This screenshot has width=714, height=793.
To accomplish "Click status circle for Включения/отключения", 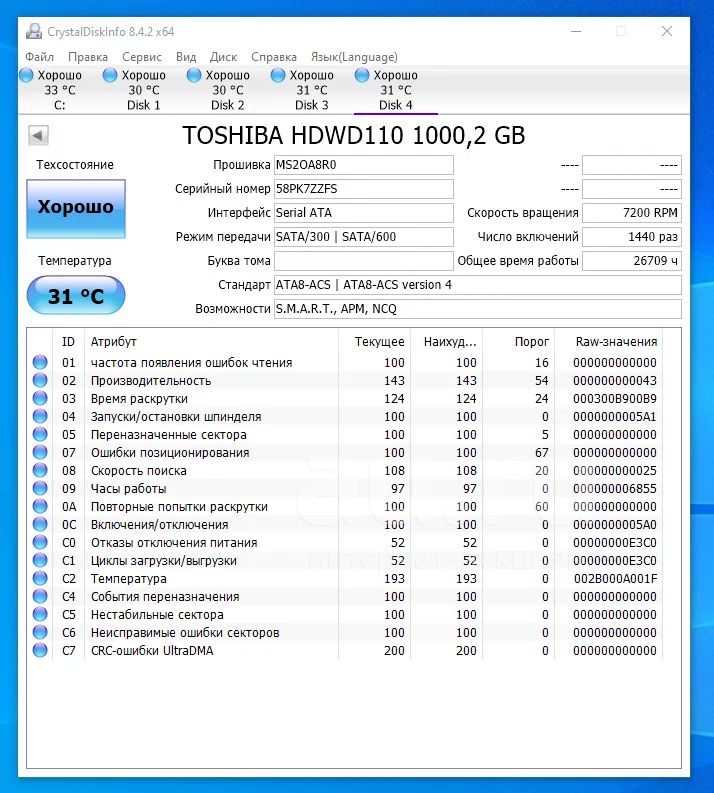I will tap(40, 524).
